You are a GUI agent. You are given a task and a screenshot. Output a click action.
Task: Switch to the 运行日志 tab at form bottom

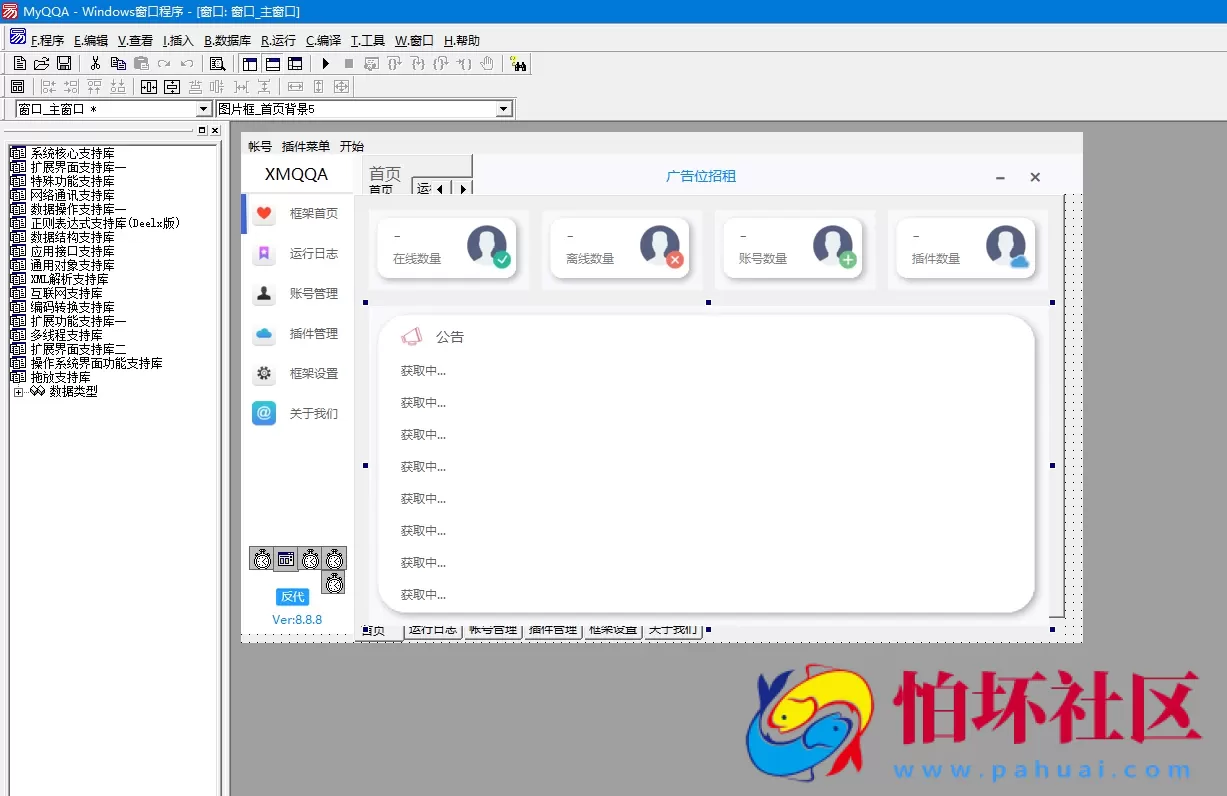432,631
